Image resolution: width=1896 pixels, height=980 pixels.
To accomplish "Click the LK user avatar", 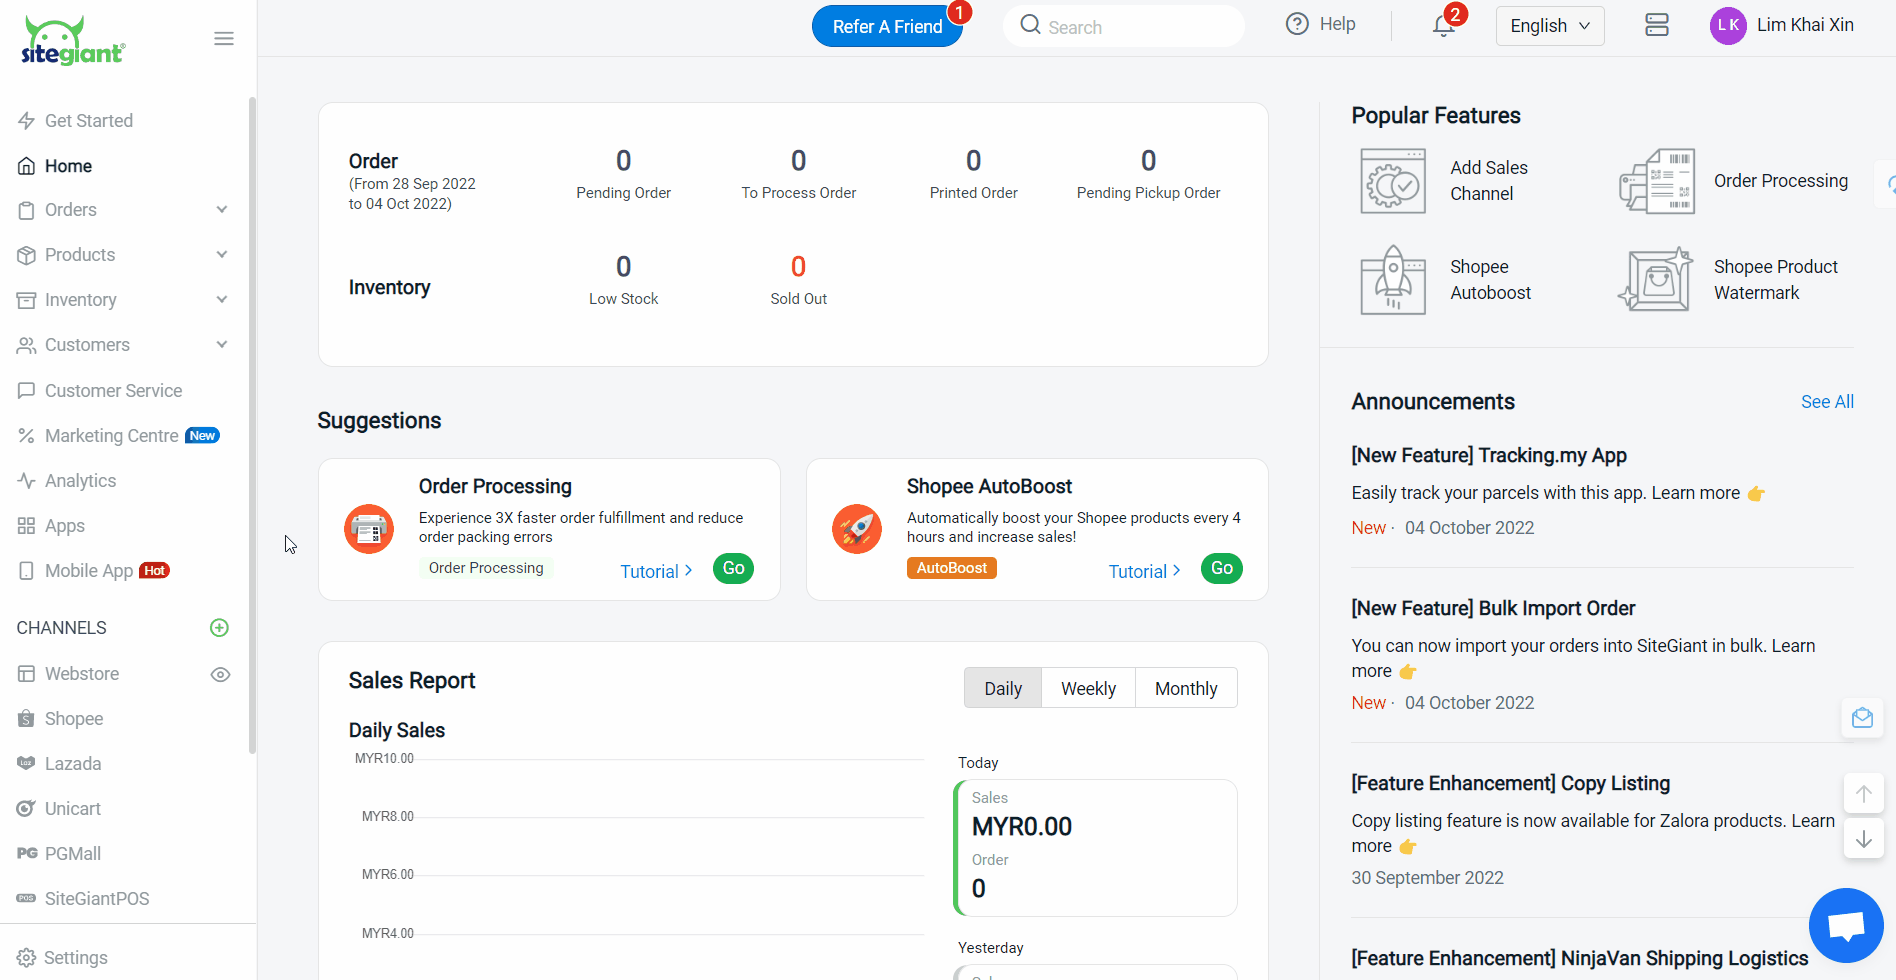I will click(1728, 25).
